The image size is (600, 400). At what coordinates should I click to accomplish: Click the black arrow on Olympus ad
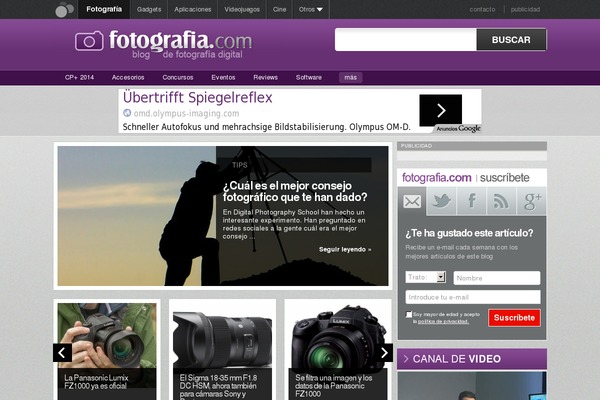click(x=440, y=110)
